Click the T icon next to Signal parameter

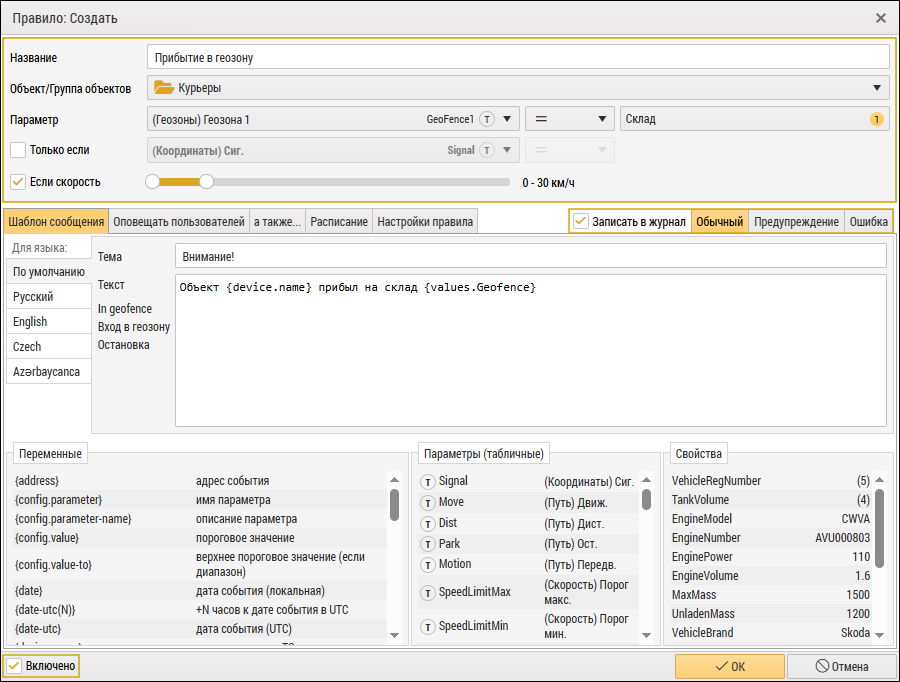pyautogui.click(x=428, y=482)
